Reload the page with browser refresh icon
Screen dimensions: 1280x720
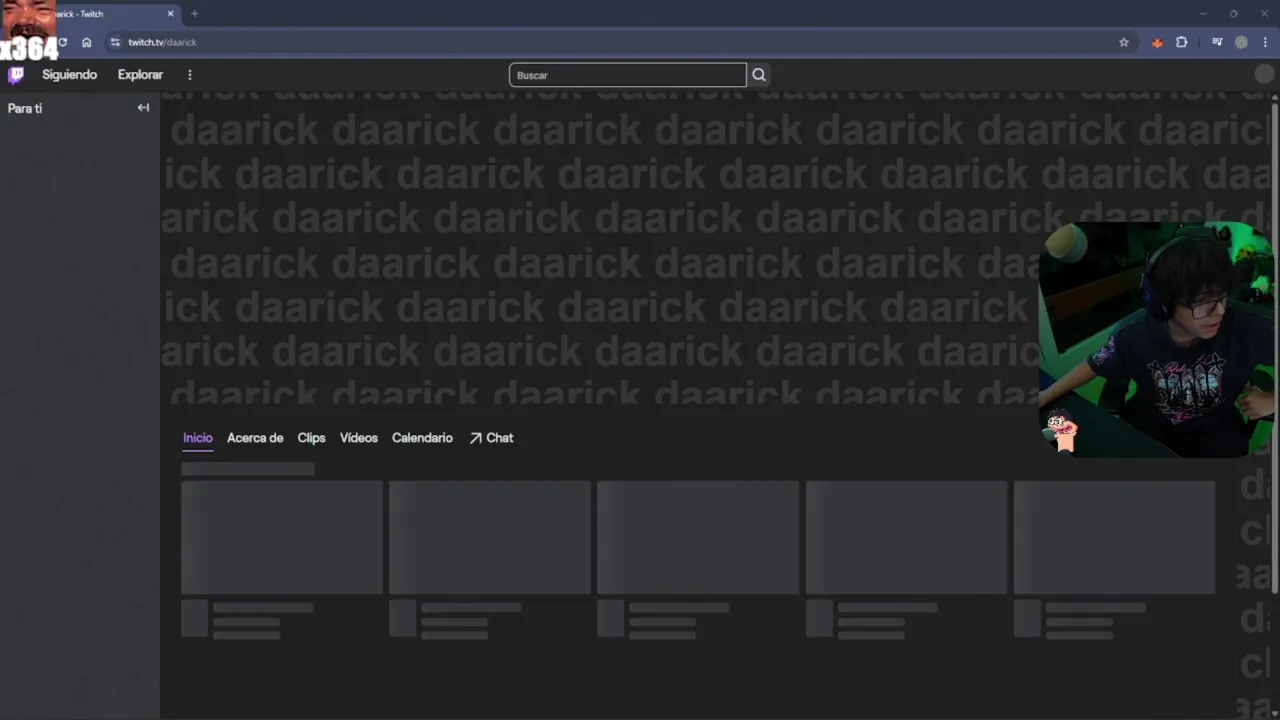pos(62,42)
